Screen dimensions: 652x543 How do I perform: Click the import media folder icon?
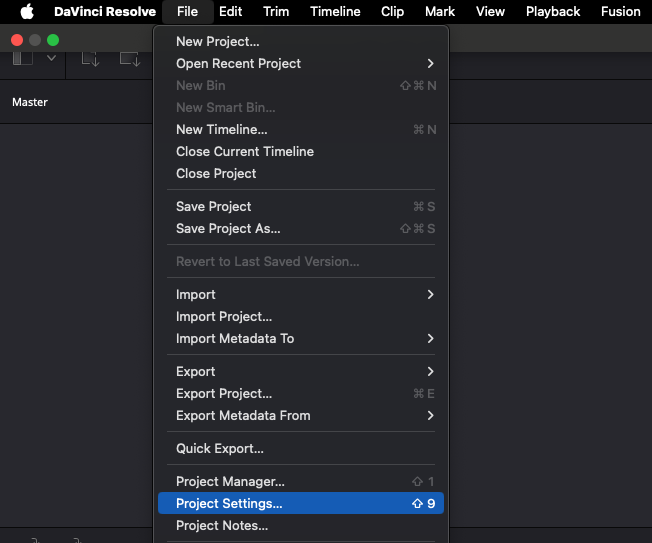point(130,59)
